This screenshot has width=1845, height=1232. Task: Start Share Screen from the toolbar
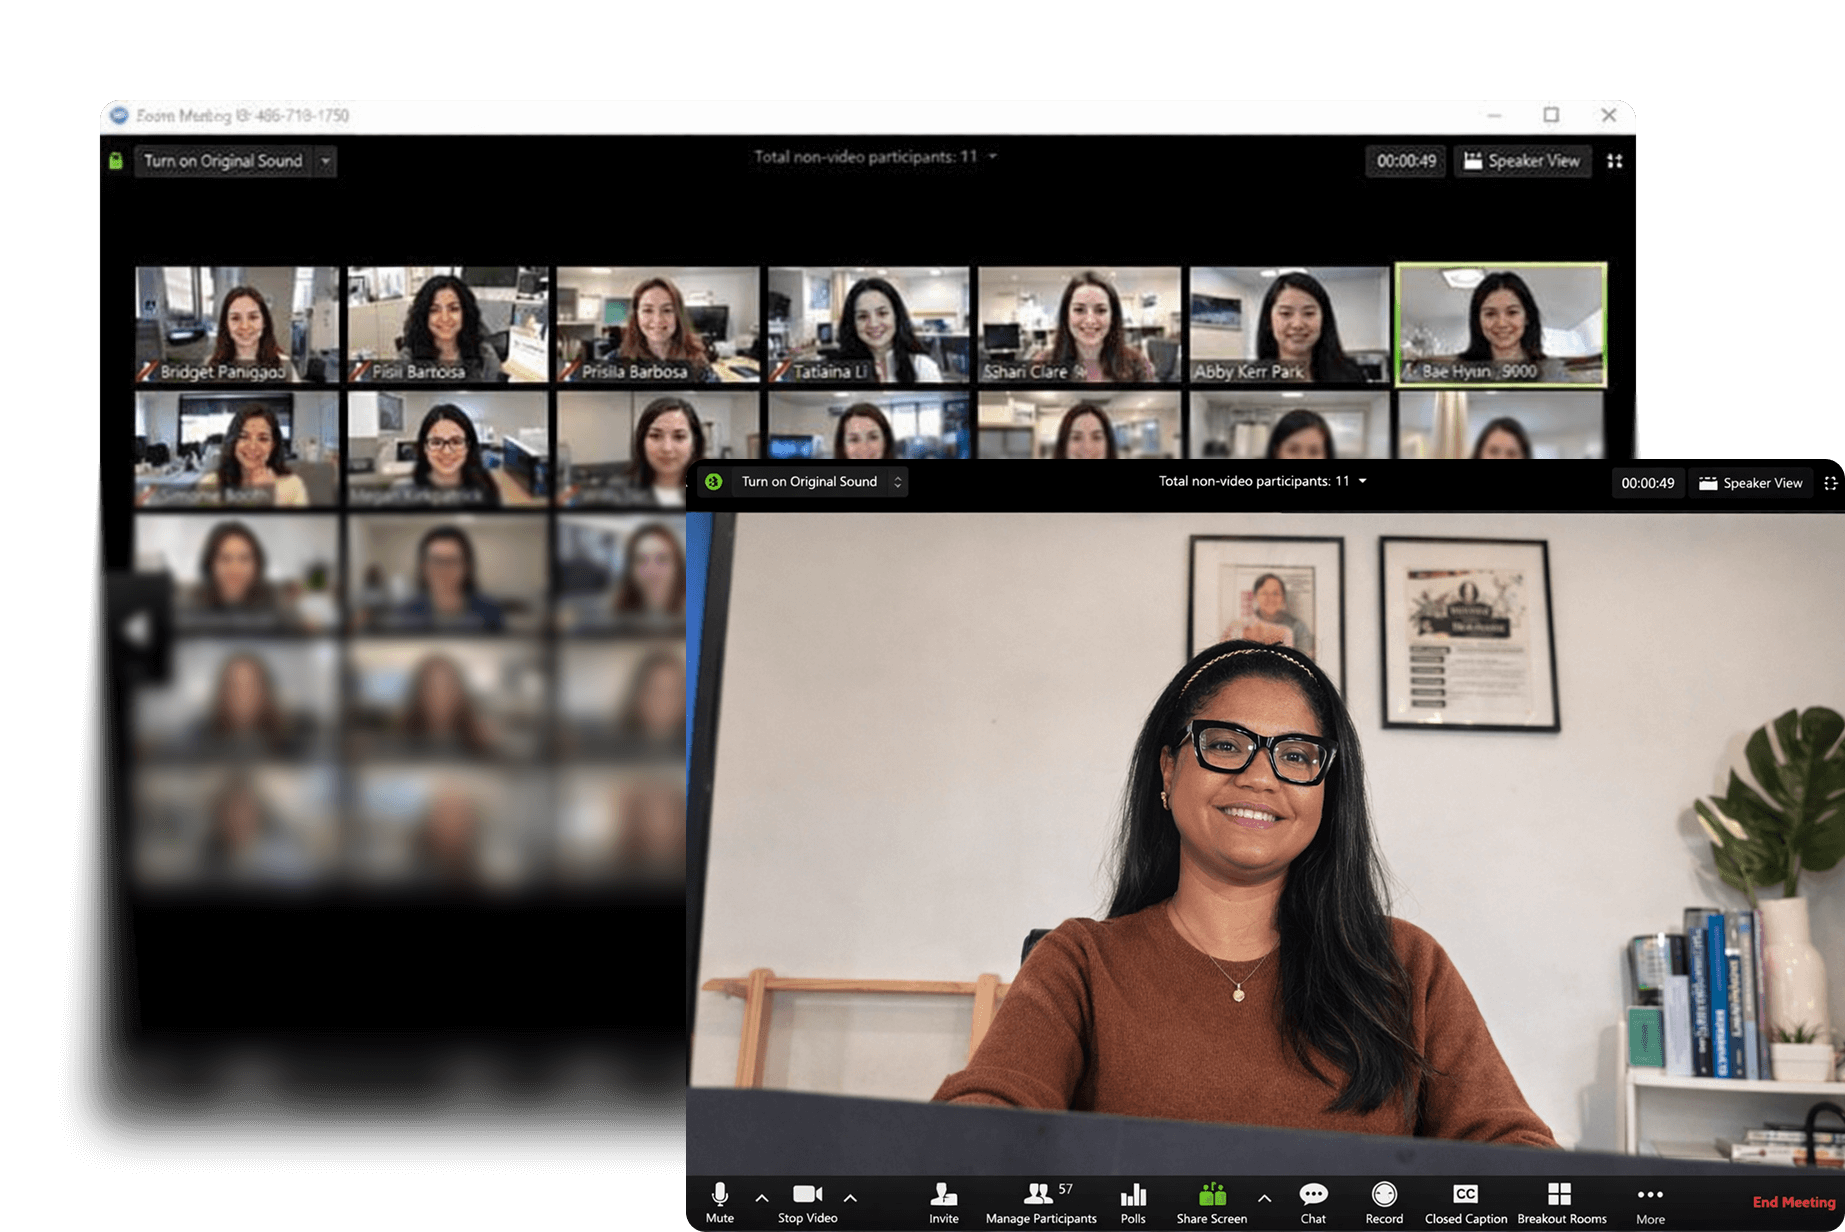tap(1212, 1203)
